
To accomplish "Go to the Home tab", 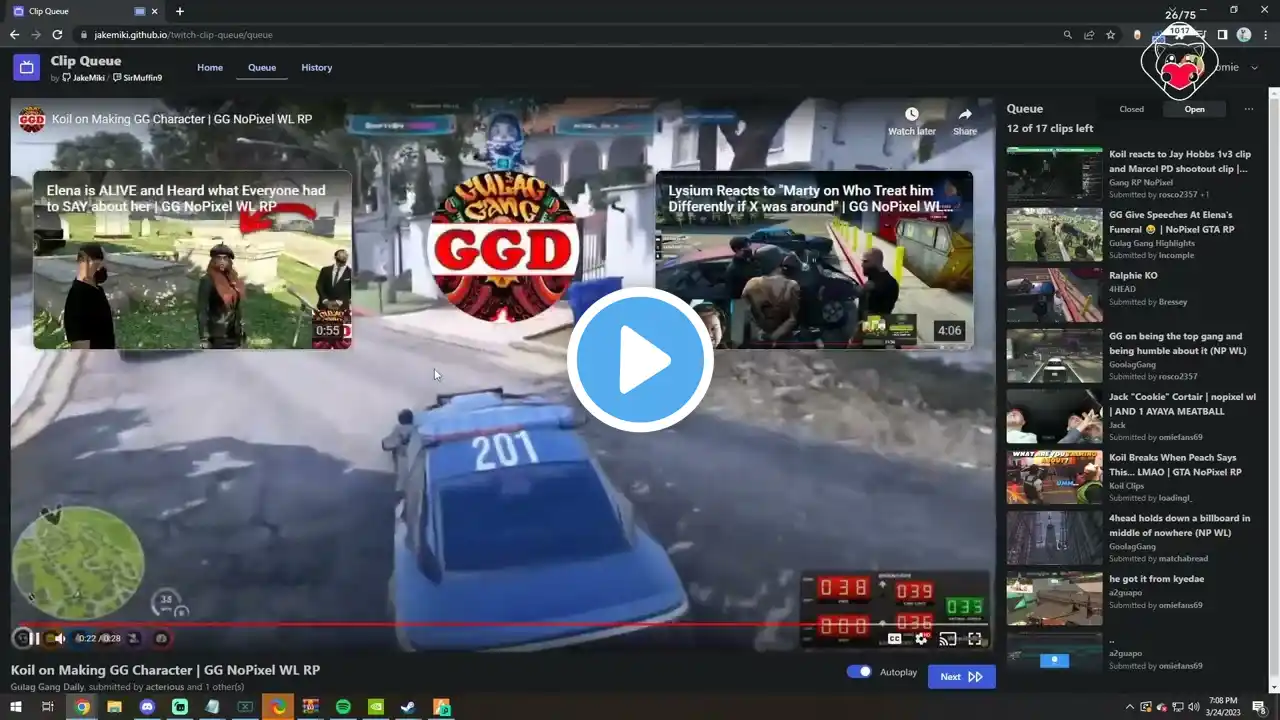I will [210, 68].
